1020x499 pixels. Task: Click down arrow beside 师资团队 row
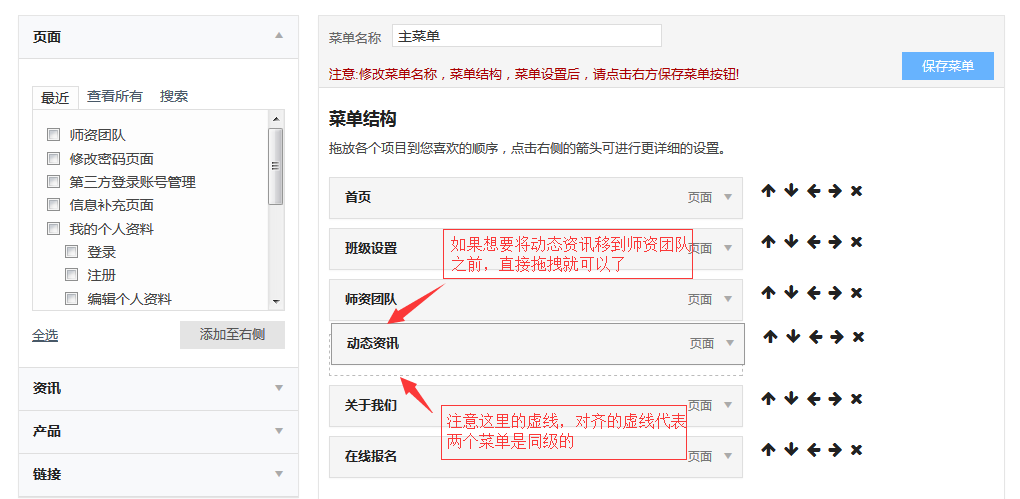tap(790, 293)
